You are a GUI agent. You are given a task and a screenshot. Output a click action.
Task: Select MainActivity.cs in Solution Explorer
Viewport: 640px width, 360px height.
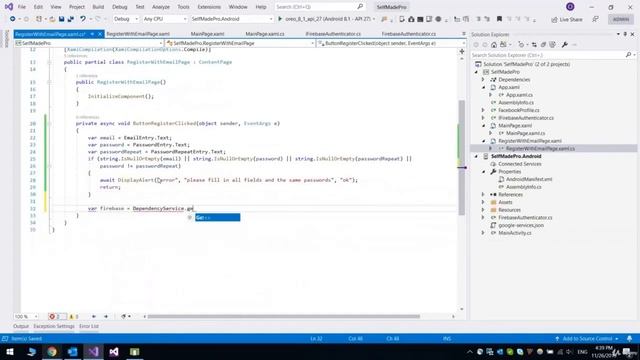515,233
